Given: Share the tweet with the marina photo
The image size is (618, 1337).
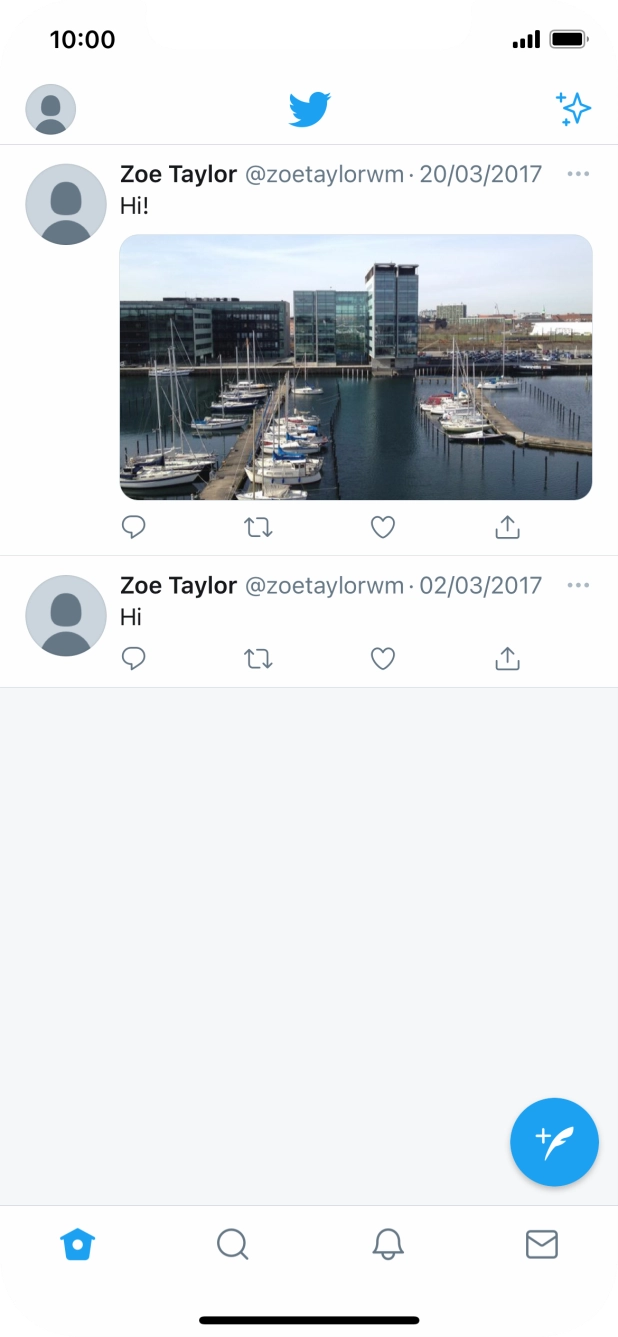Looking at the screenshot, I should [x=507, y=527].
